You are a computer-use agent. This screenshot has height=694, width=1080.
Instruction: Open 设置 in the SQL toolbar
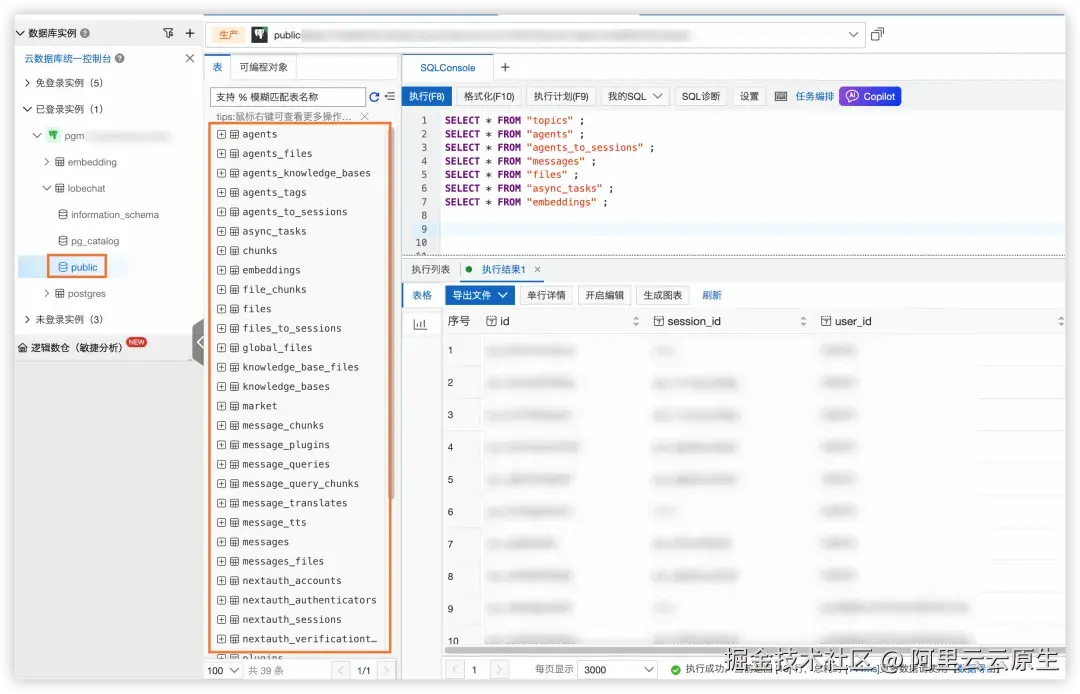click(749, 96)
